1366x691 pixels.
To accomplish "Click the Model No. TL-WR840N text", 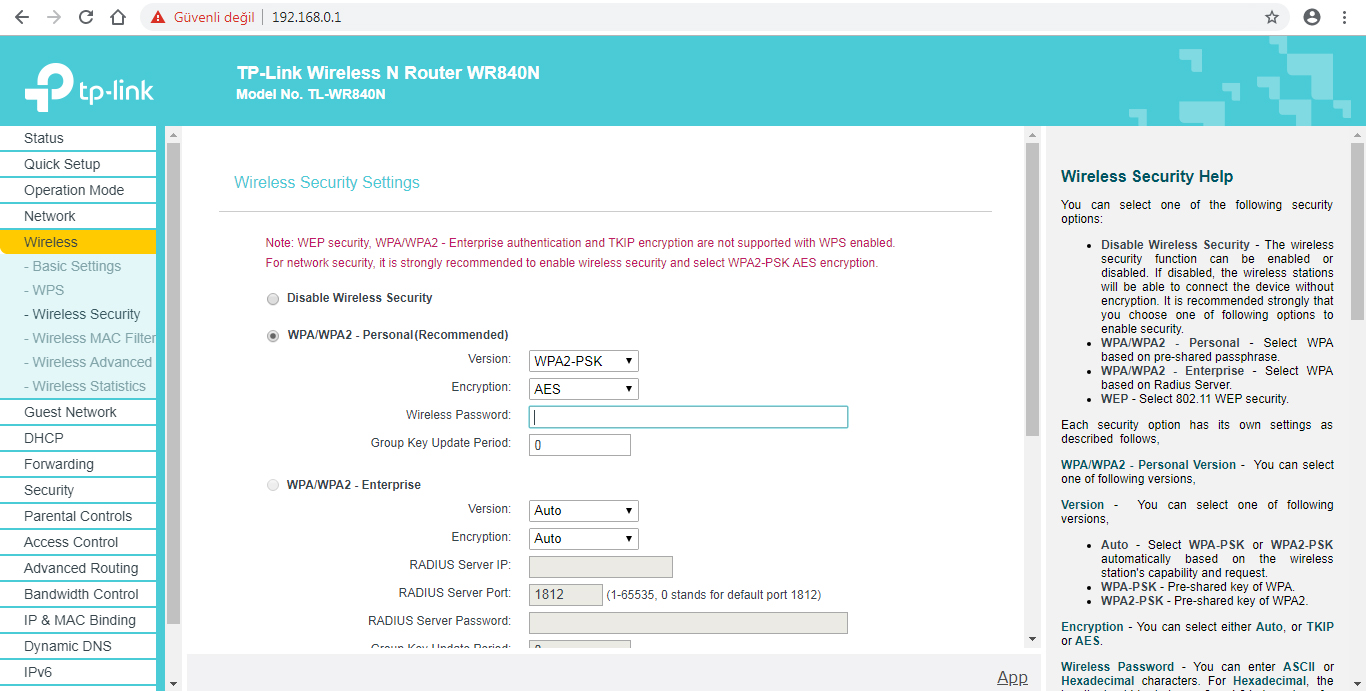I will pos(311,94).
